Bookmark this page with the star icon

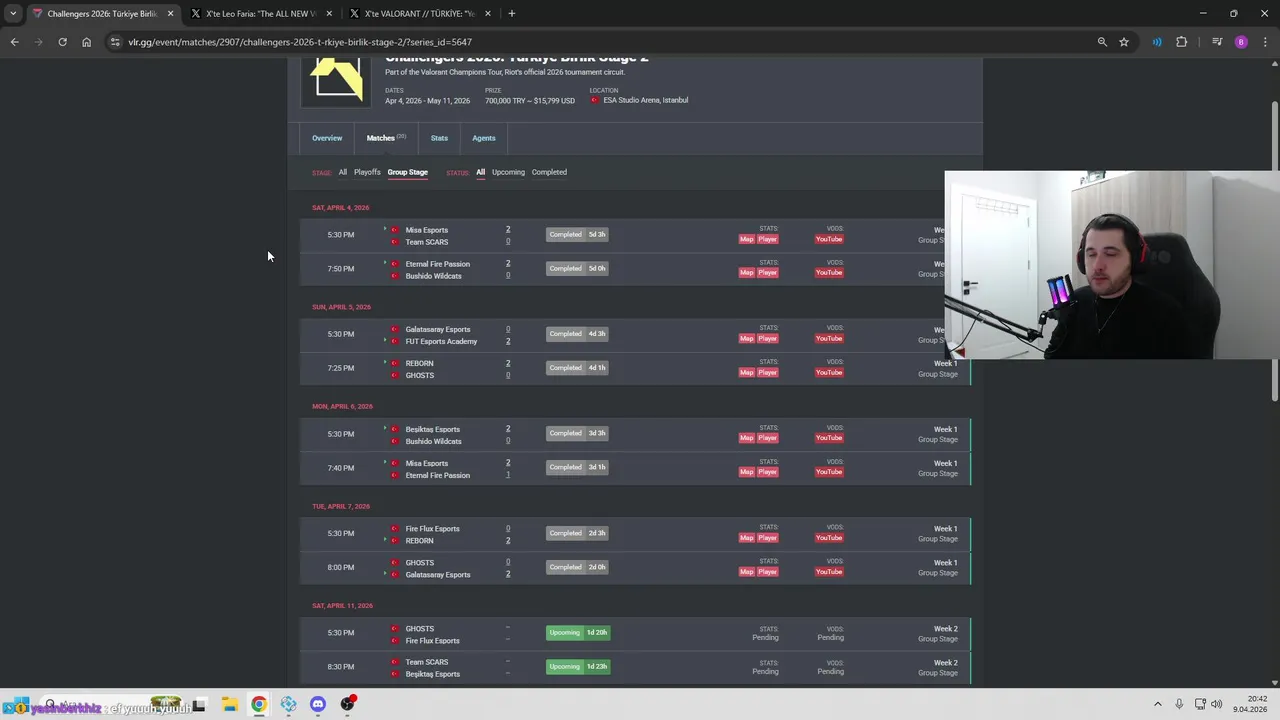point(1124,42)
